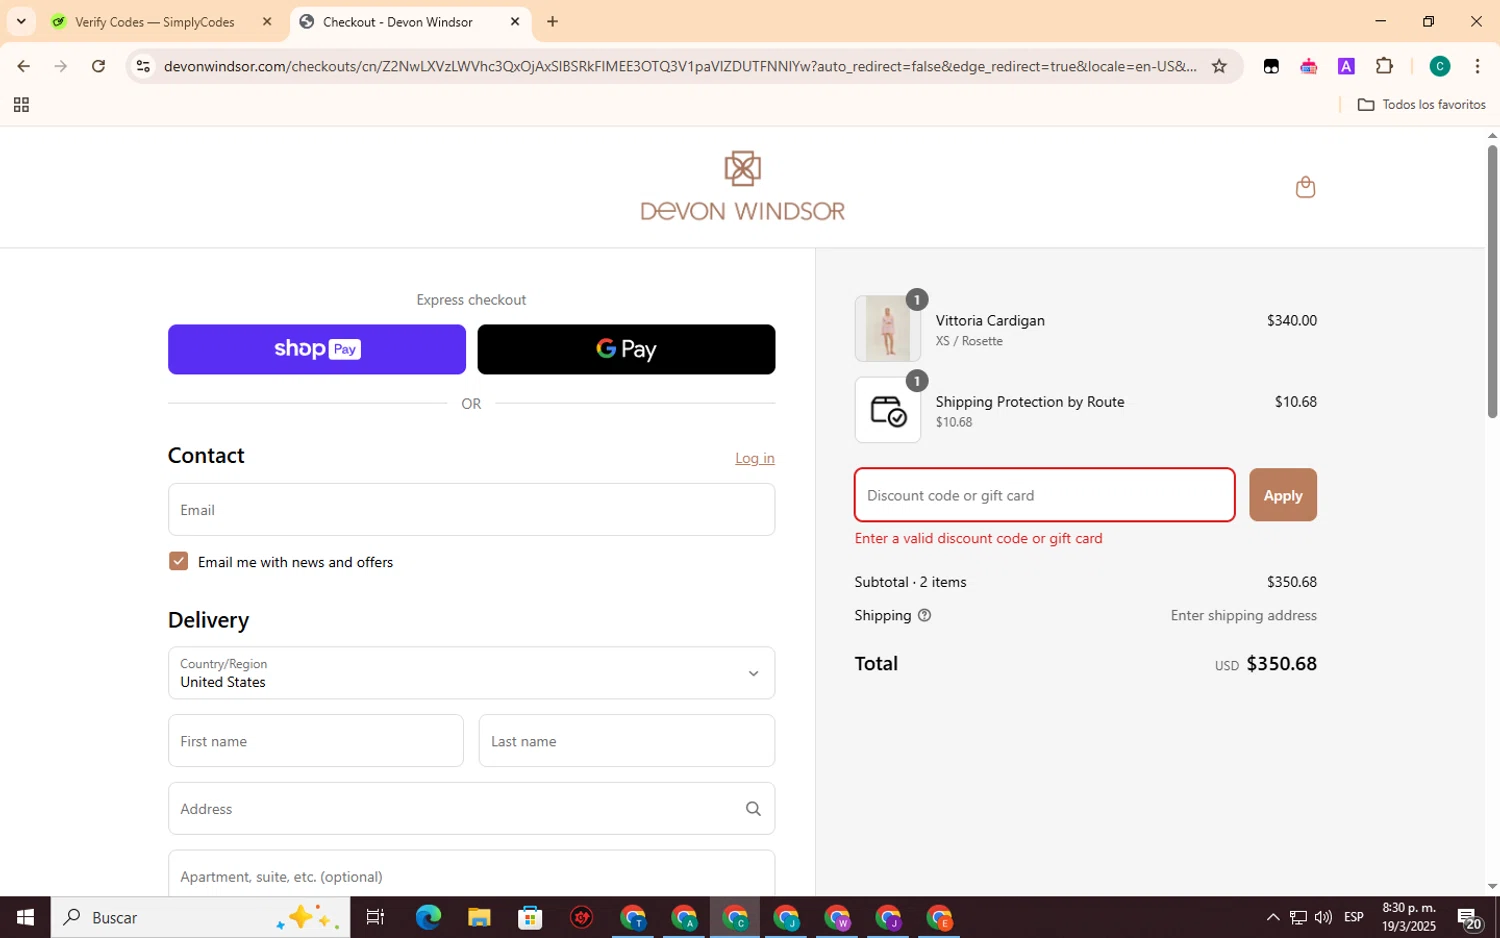This screenshot has height=938, width=1500.
Task: Click the black card extension icon
Action: click(1271, 66)
